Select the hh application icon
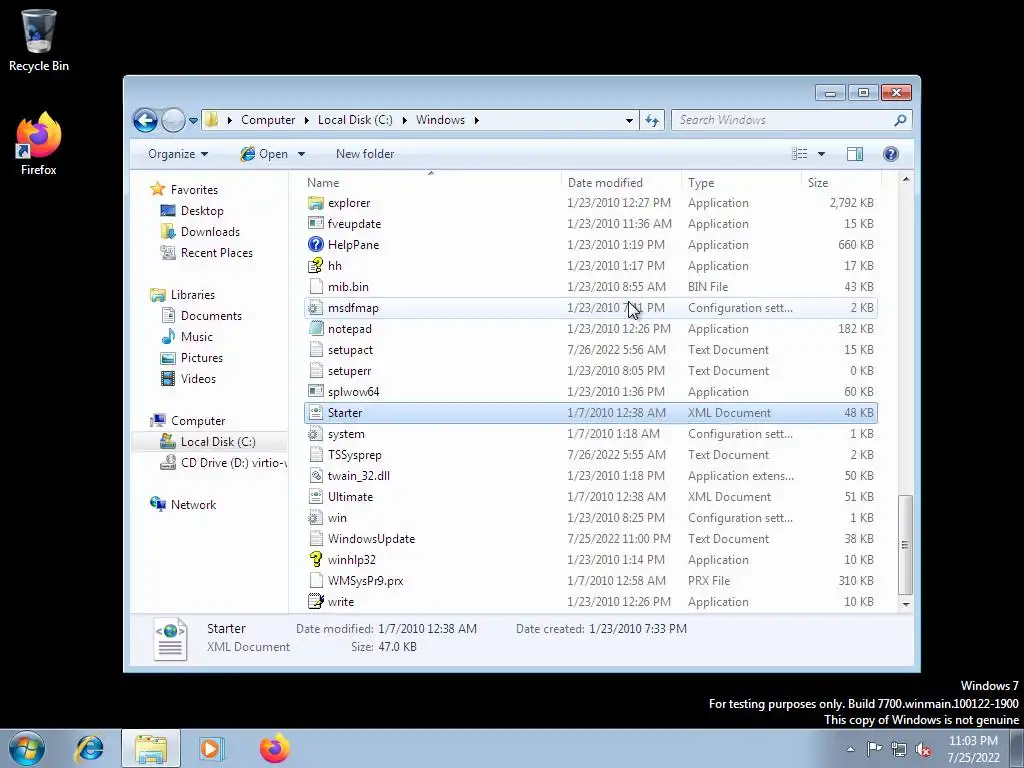 (315, 266)
